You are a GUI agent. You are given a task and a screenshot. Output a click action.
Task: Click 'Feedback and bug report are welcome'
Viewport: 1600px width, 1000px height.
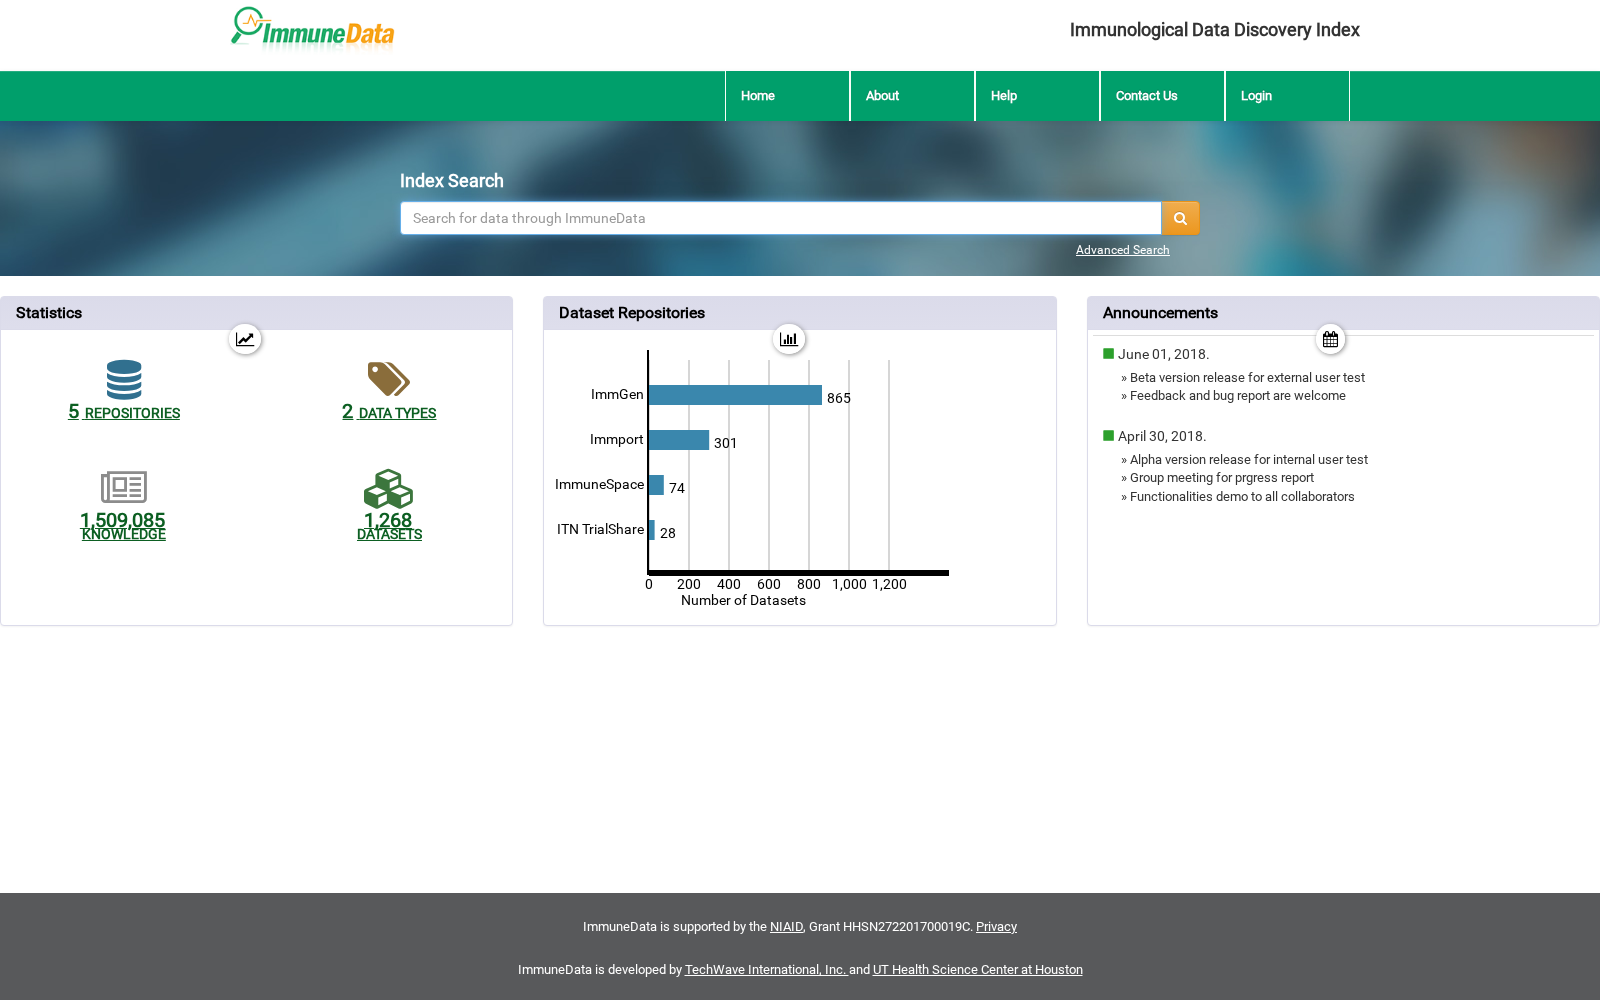click(x=1238, y=396)
